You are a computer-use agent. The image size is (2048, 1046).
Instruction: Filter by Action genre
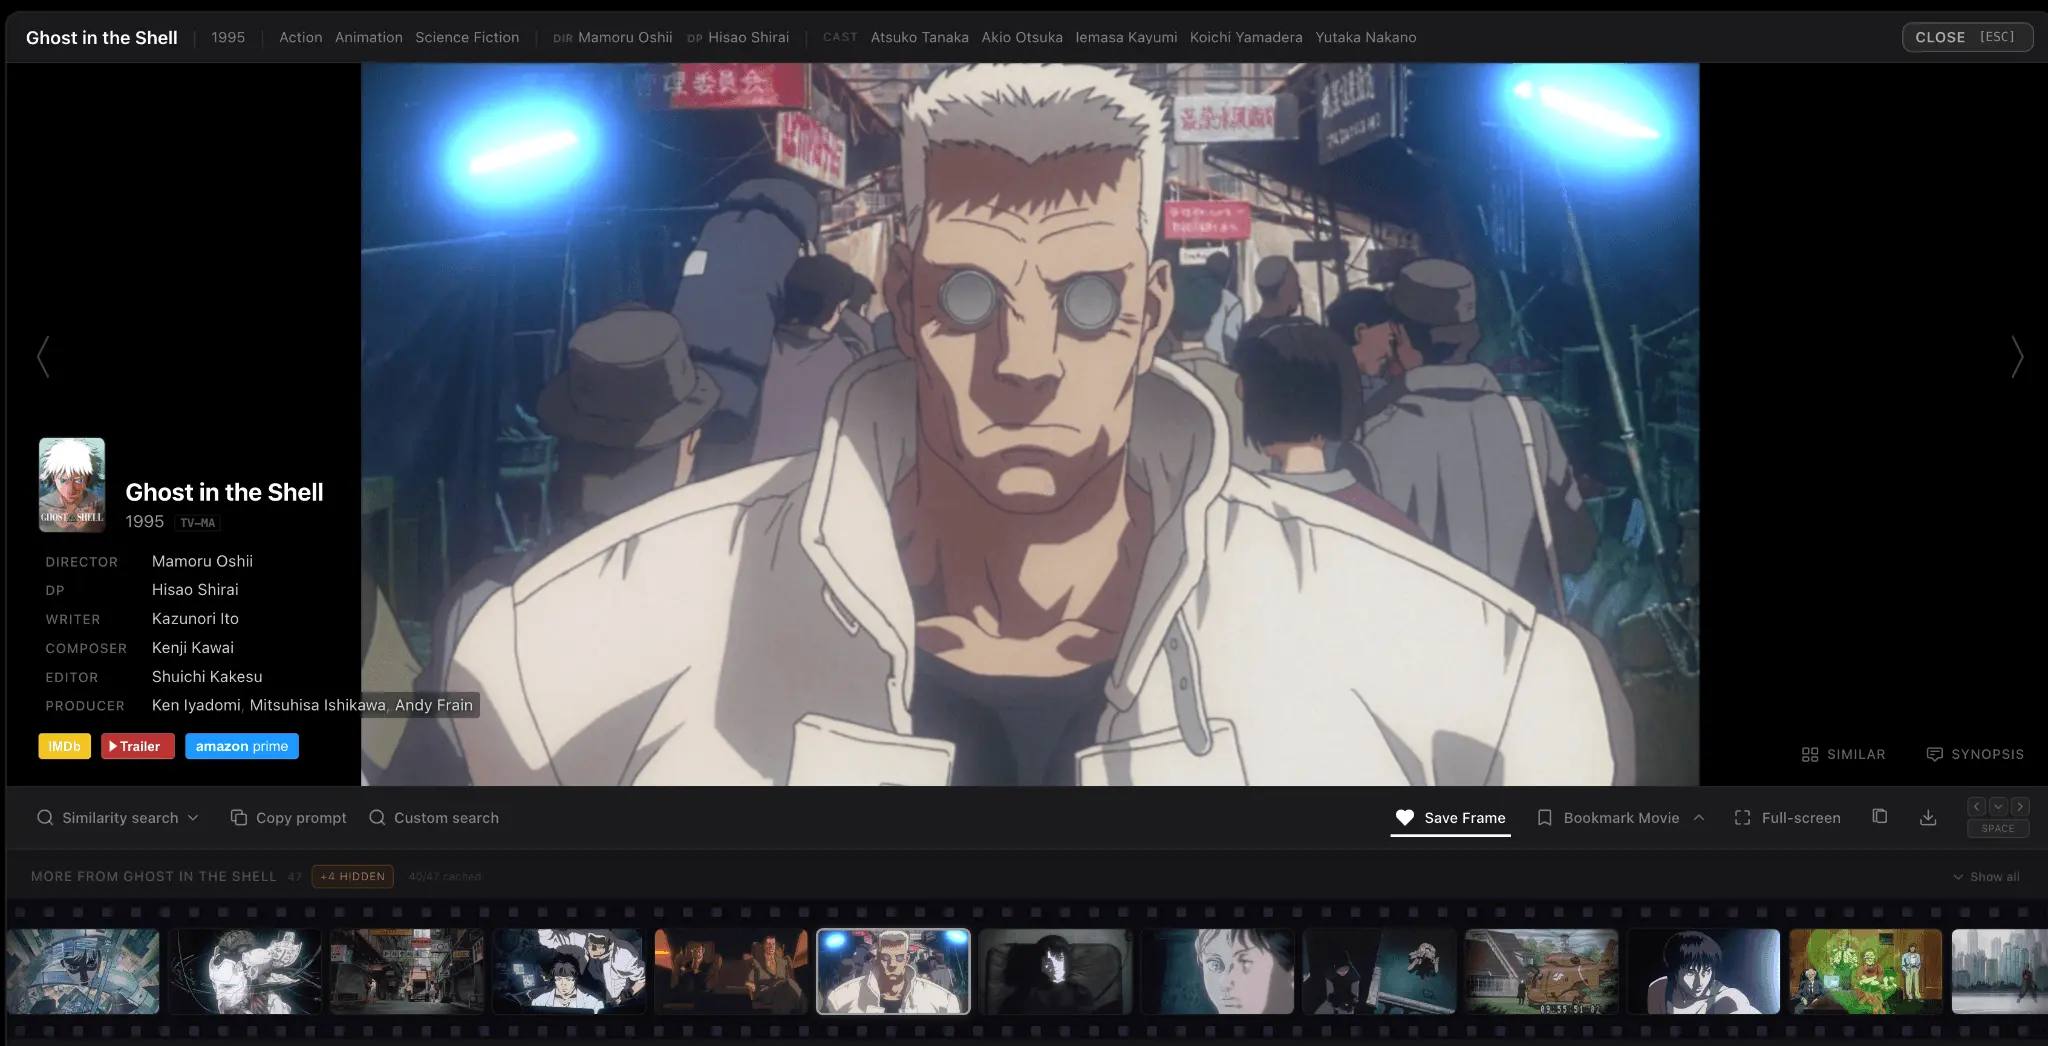pos(300,37)
